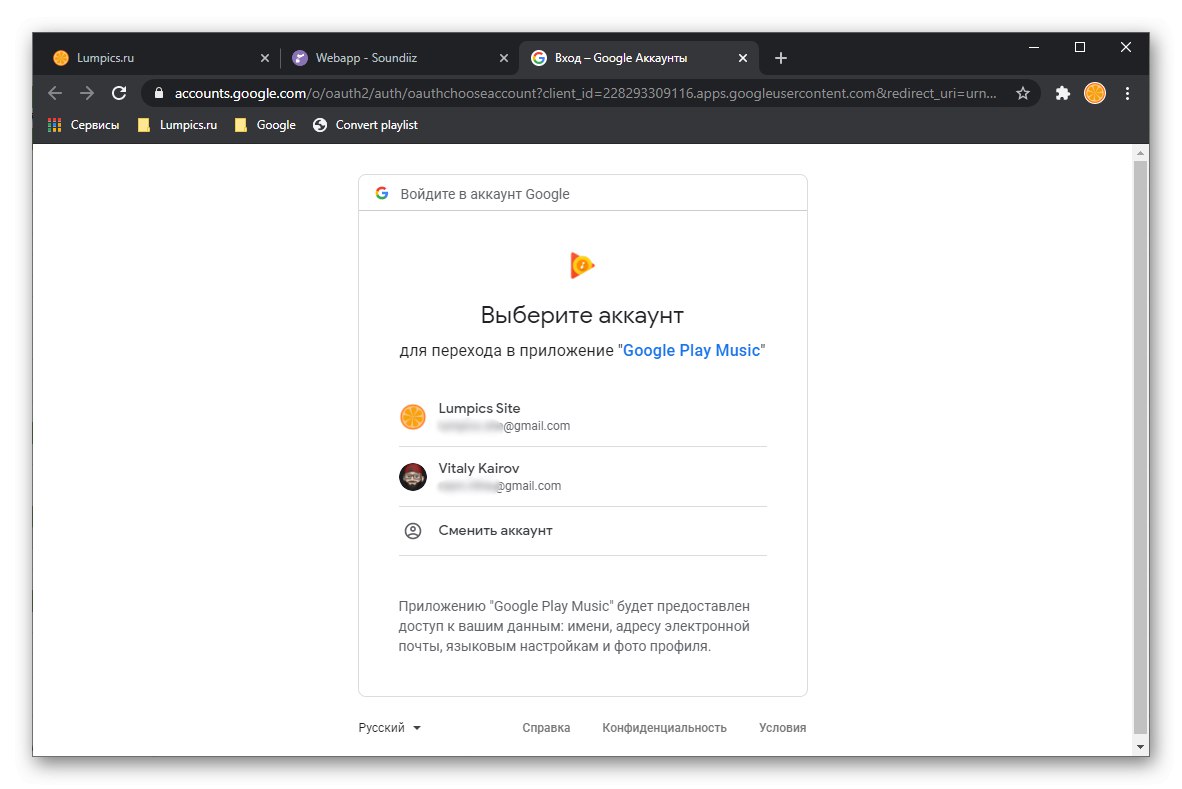Close the Lumpics.ru tab
1182x789 pixels.
coord(265,58)
